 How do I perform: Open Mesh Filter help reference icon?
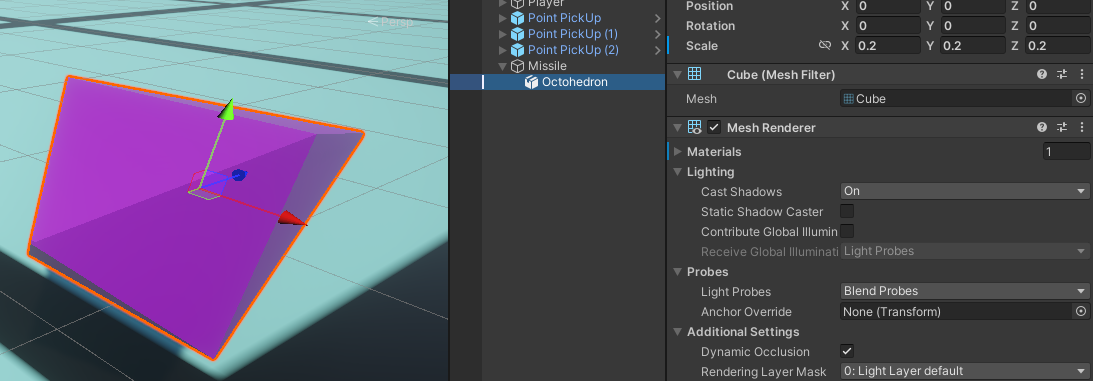[x=1041, y=75]
